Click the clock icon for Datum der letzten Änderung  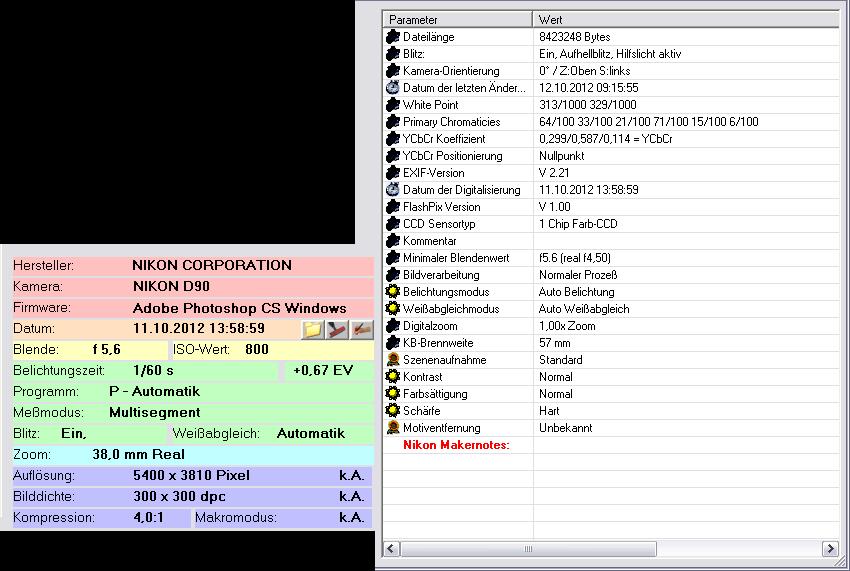point(392,88)
